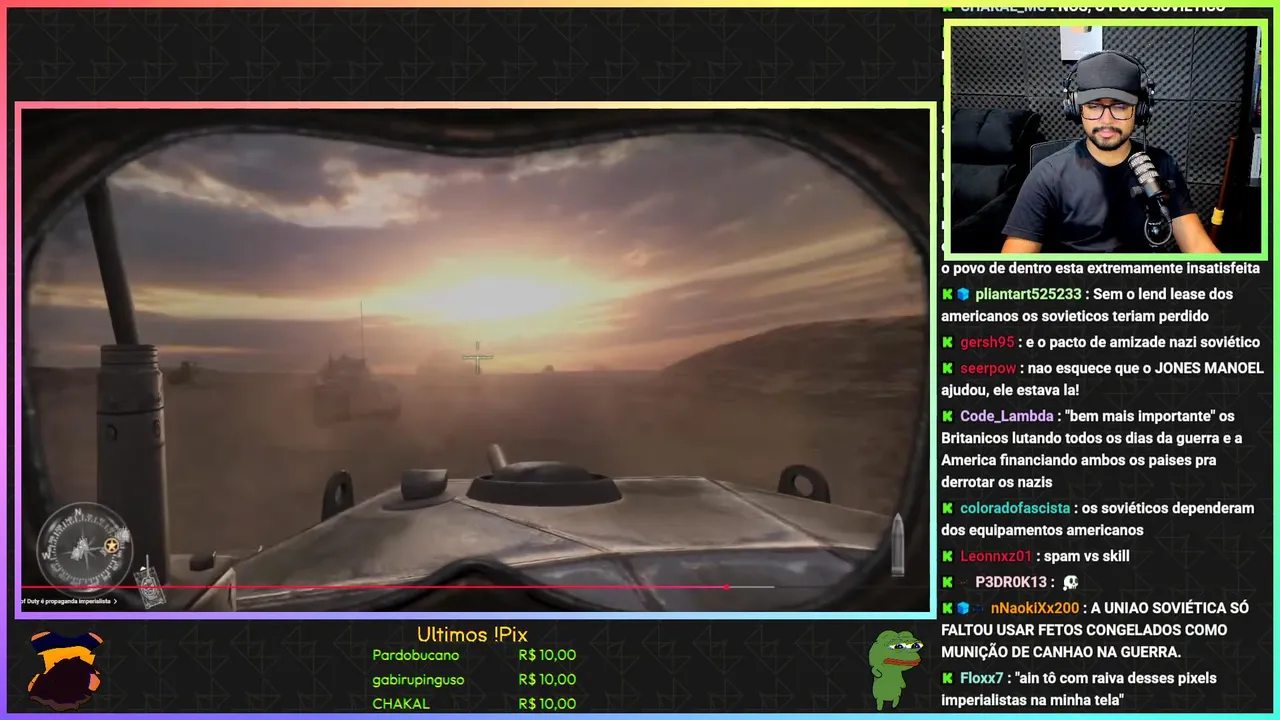Click the text 'extremamente insatisfeita'
1280x720 pixels.
pyautogui.click(x=1174, y=268)
